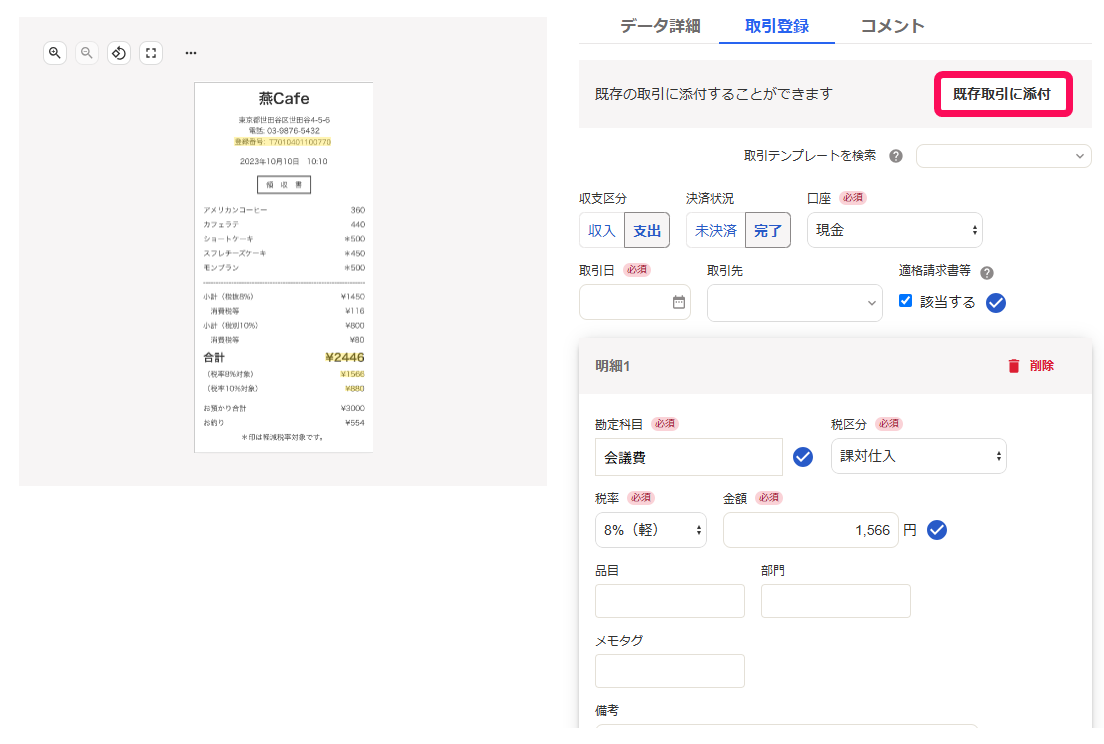Screen dimensions: 1104x744
Task: Open the 取引先 dropdown
Action: pos(794,303)
